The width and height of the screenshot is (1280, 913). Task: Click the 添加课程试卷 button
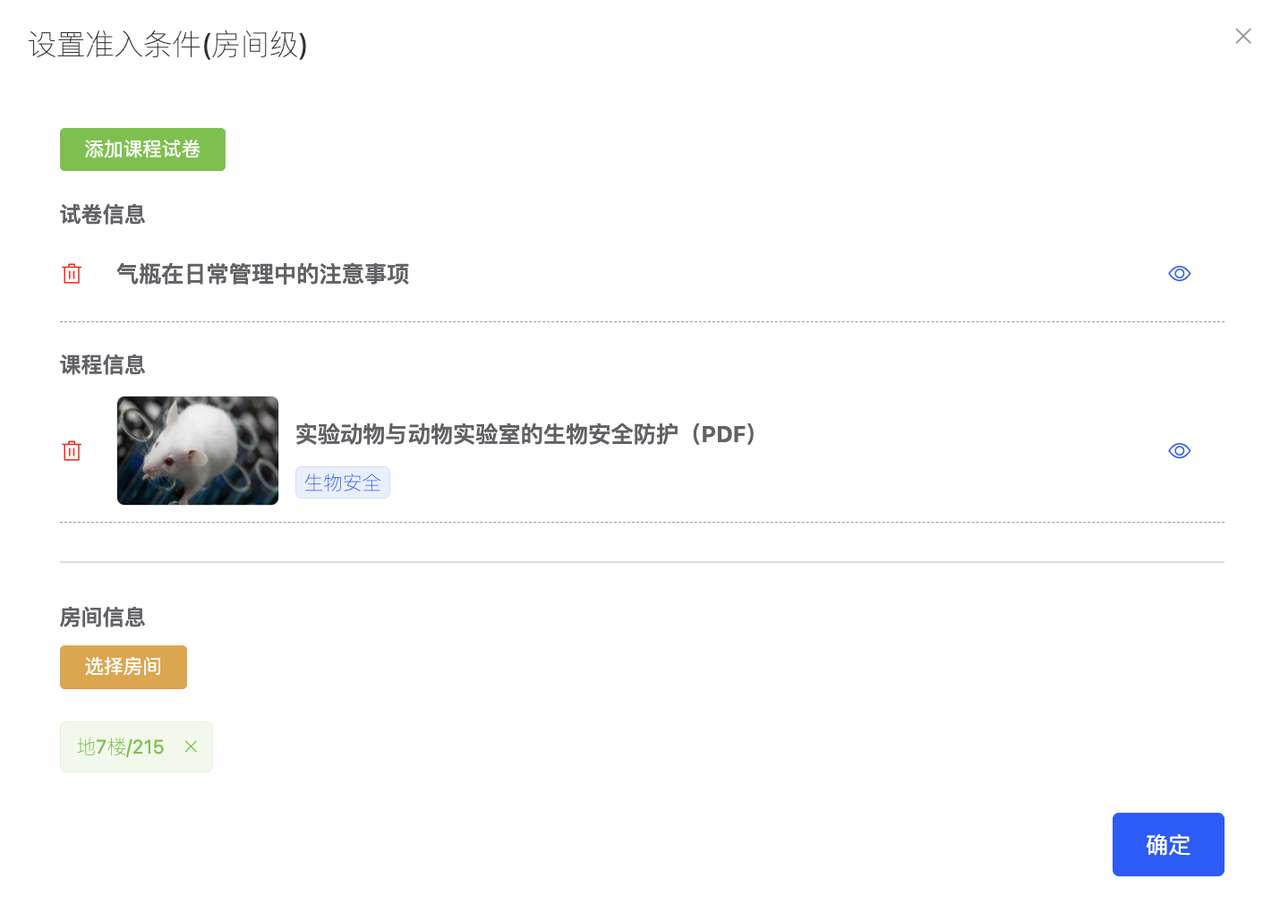143,150
